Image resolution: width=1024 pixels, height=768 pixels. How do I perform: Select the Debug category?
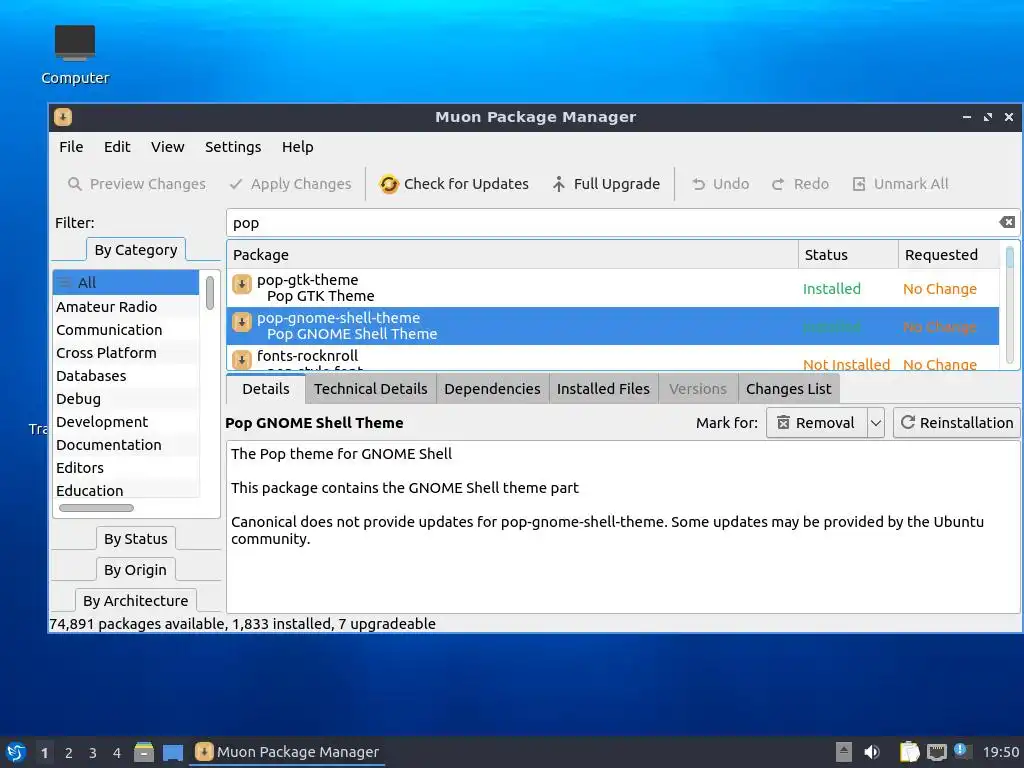126,399
